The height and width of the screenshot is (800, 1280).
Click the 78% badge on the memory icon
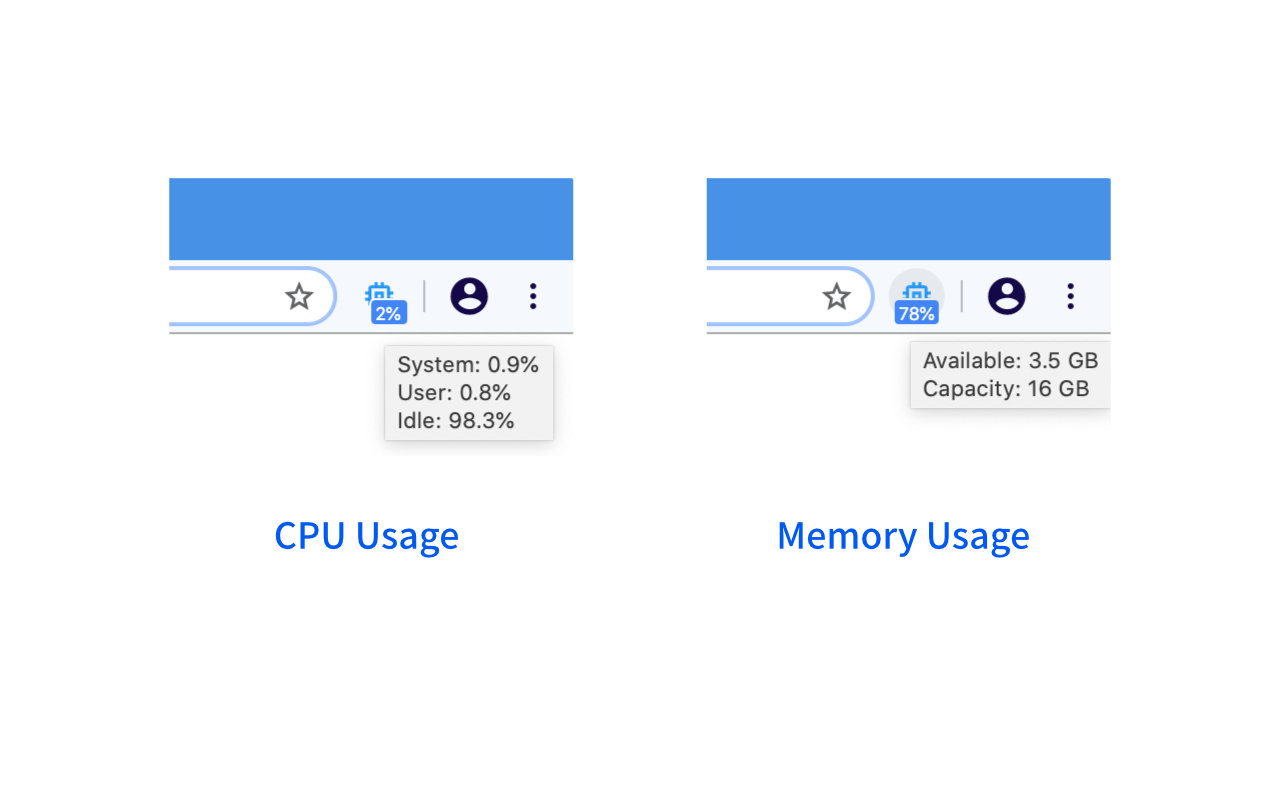(916, 312)
